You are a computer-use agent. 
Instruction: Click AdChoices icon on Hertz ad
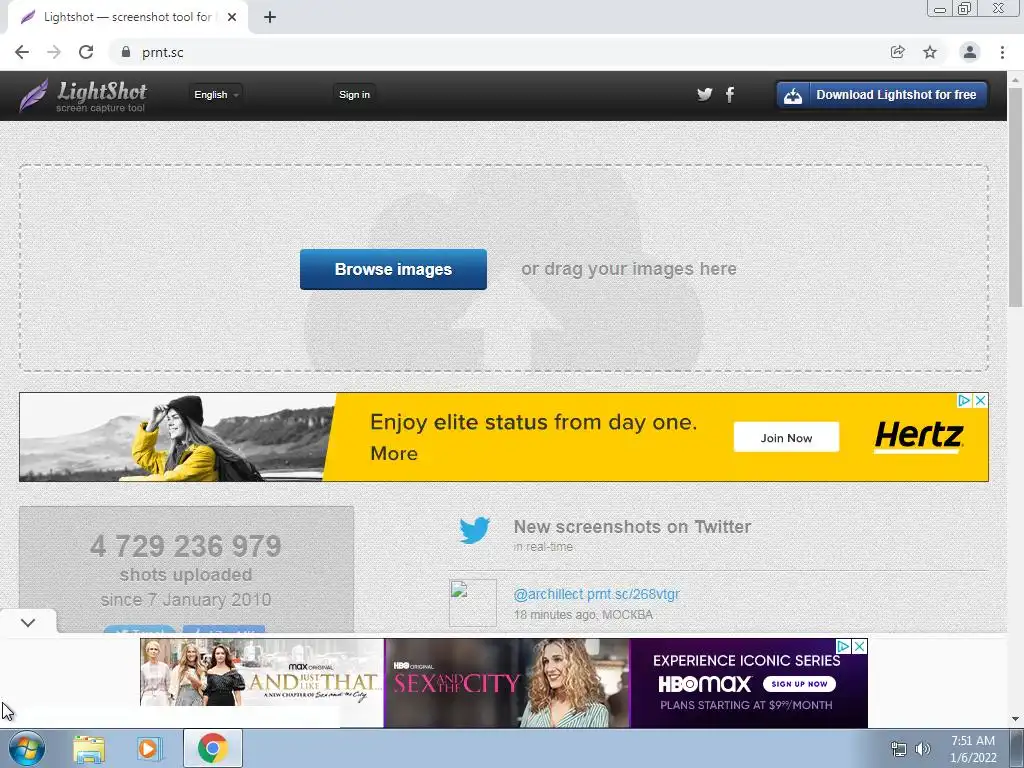coord(965,400)
